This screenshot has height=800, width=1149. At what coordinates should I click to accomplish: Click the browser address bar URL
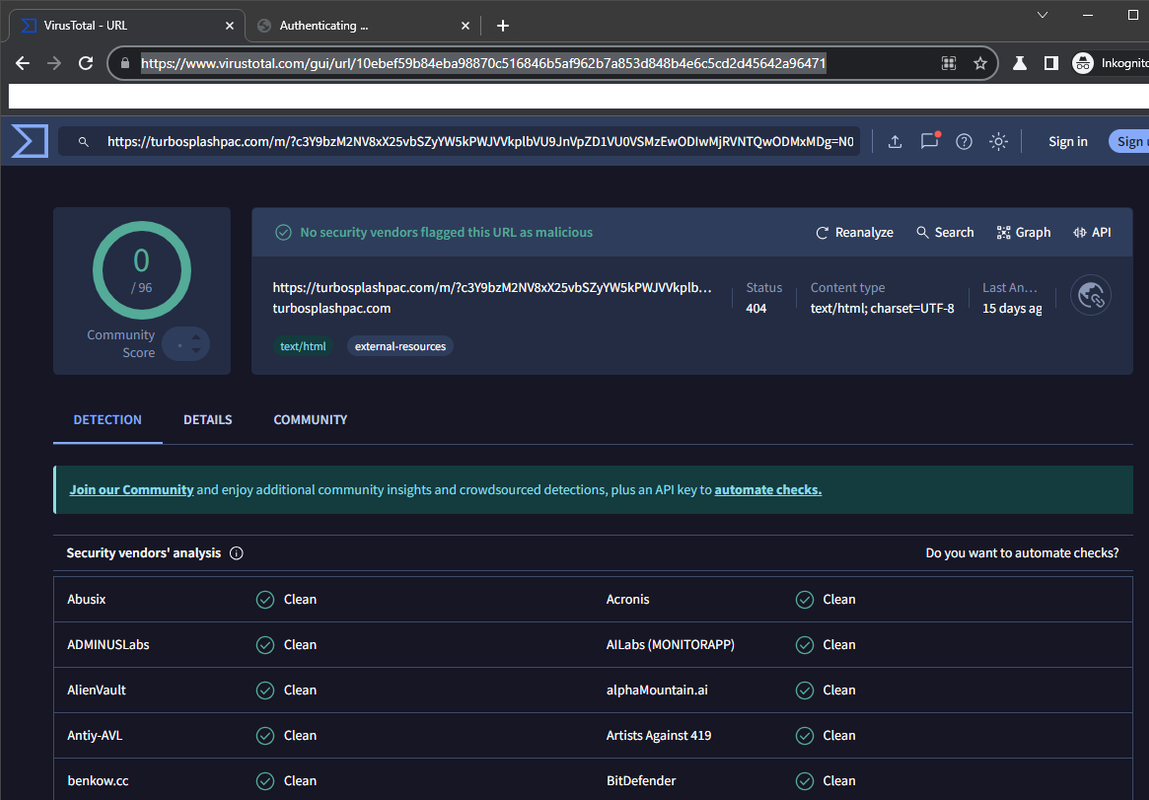coord(484,63)
